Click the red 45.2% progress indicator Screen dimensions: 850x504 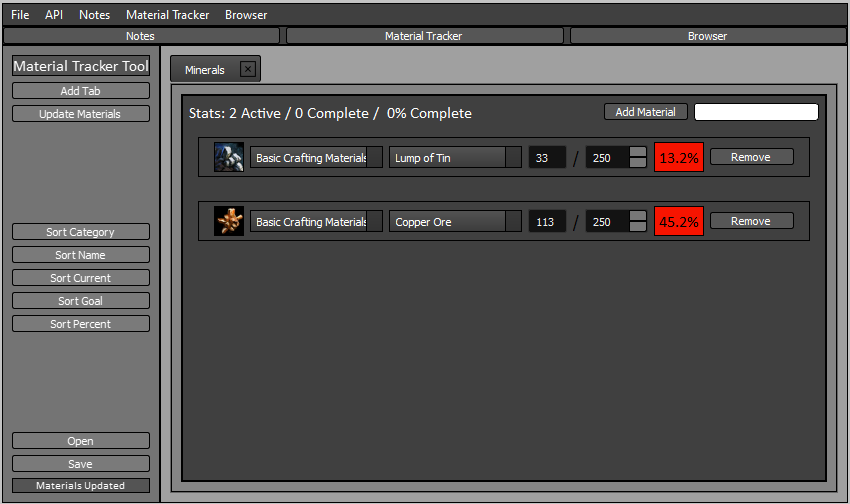(679, 221)
